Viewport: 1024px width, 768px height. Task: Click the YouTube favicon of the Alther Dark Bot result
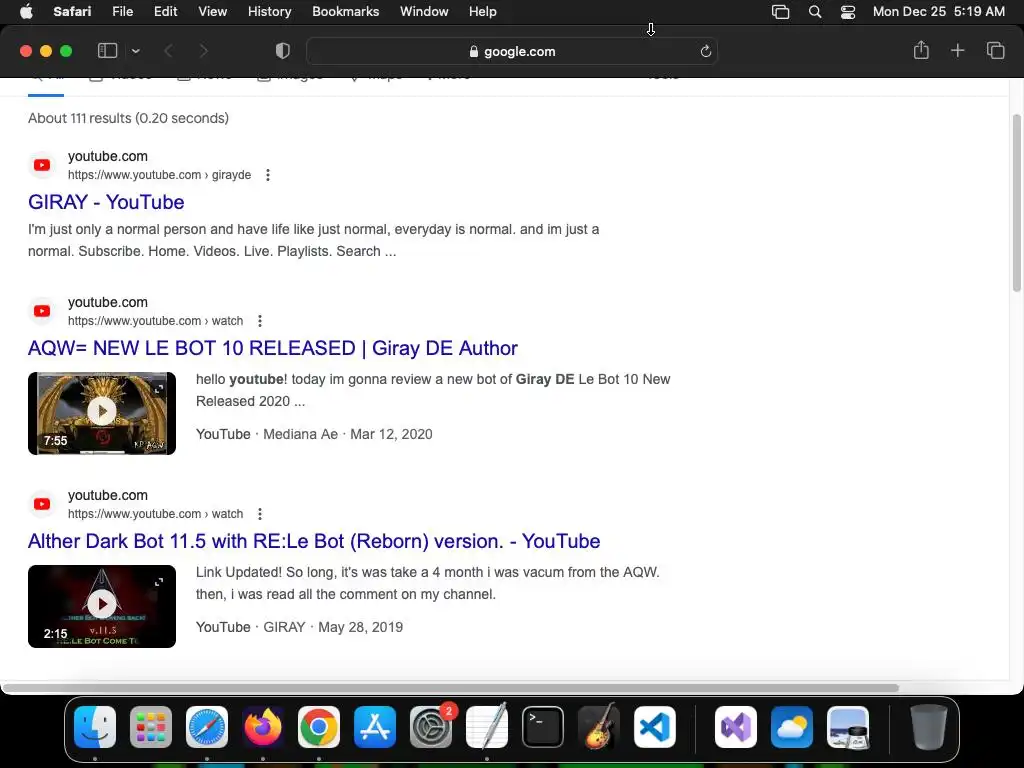coord(42,504)
